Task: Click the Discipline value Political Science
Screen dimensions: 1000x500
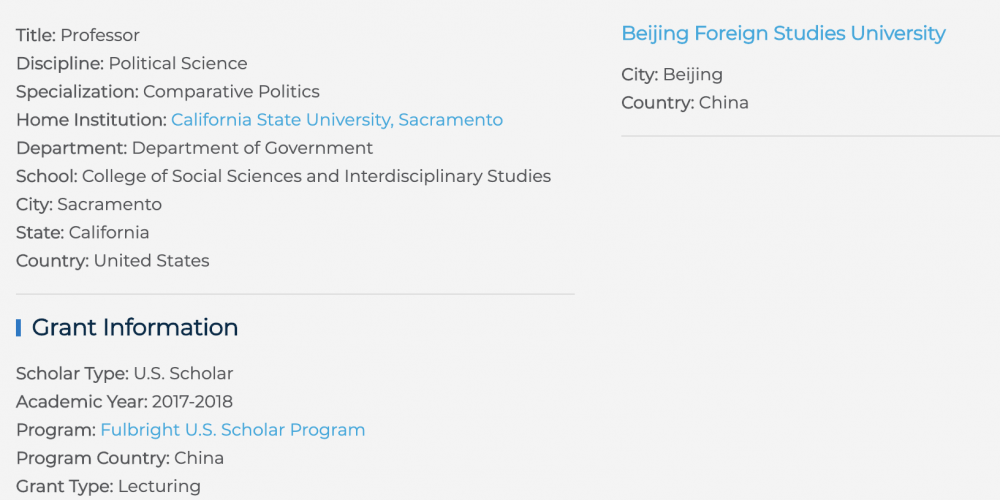Action: pos(178,63)
